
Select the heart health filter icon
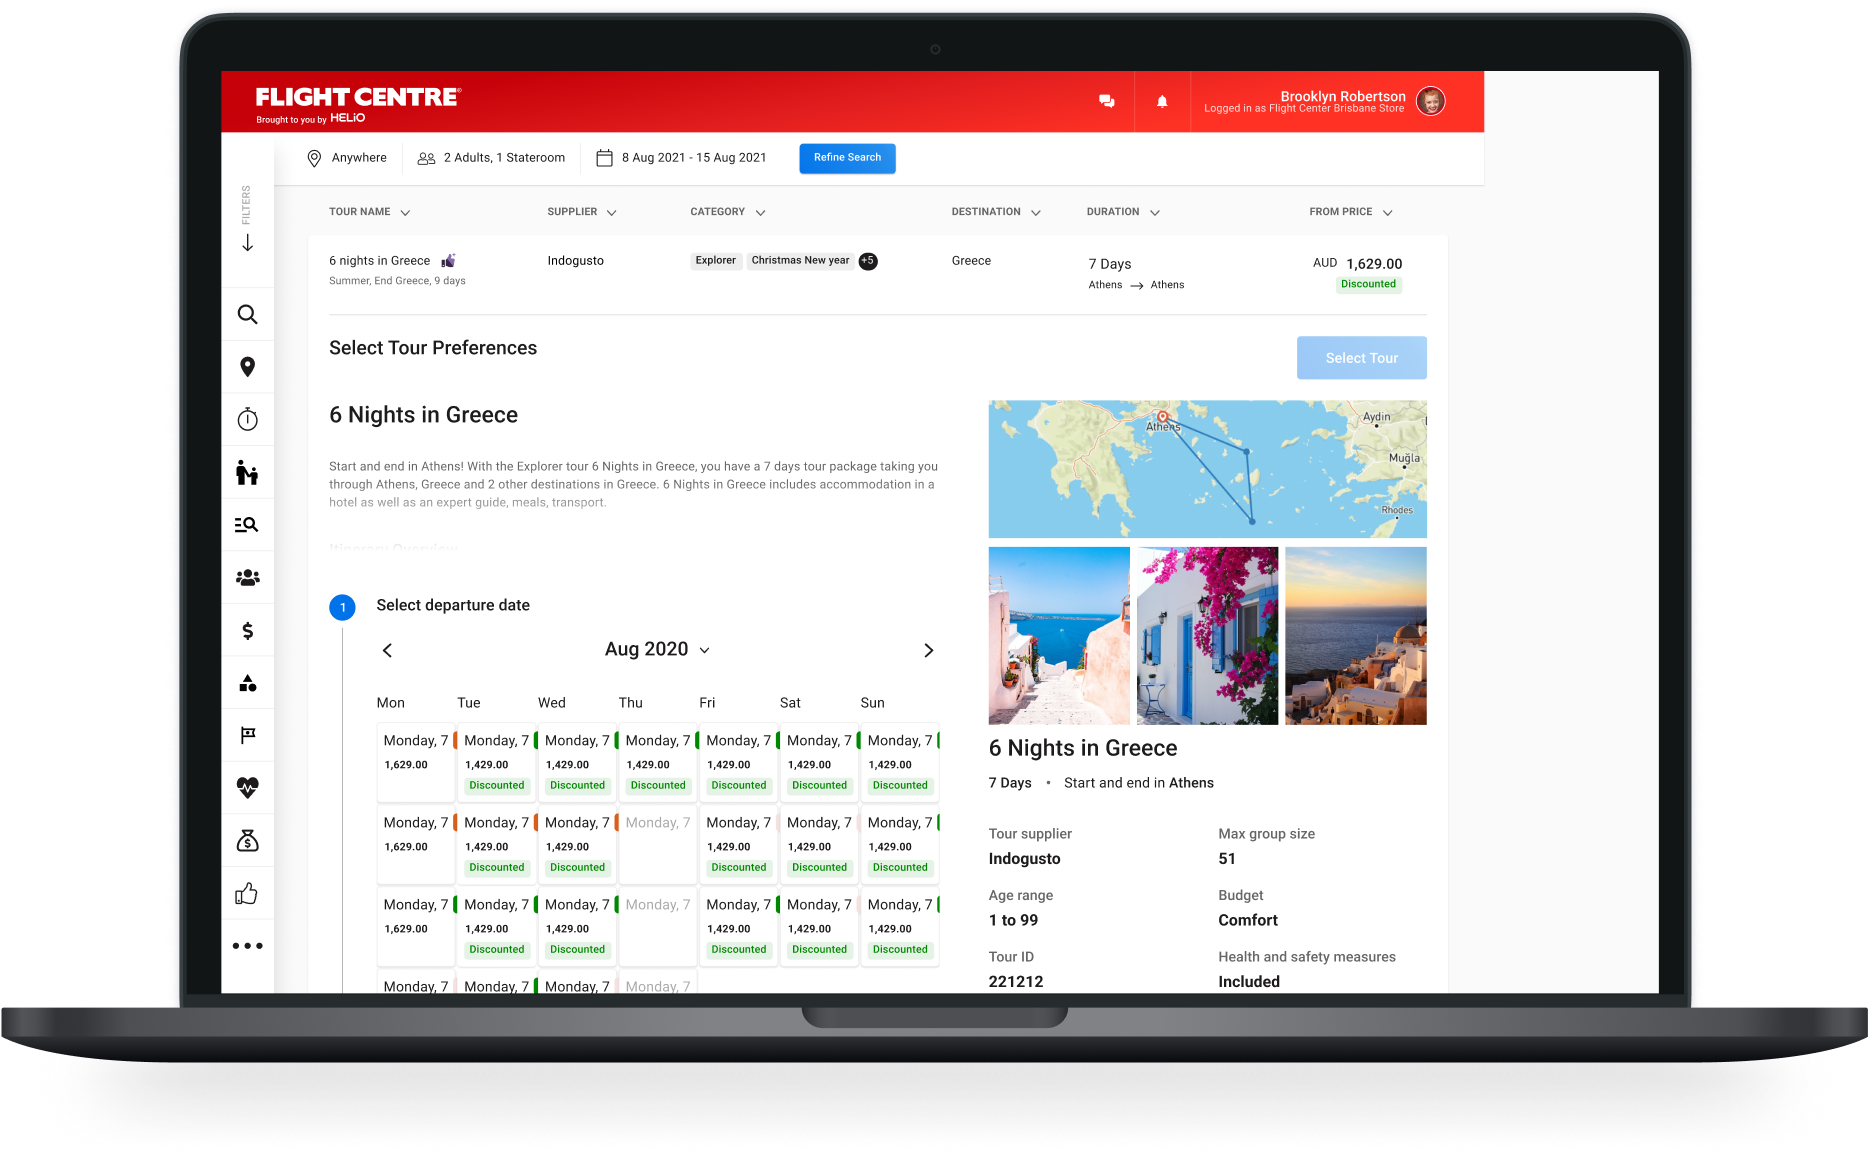point(247,788)
